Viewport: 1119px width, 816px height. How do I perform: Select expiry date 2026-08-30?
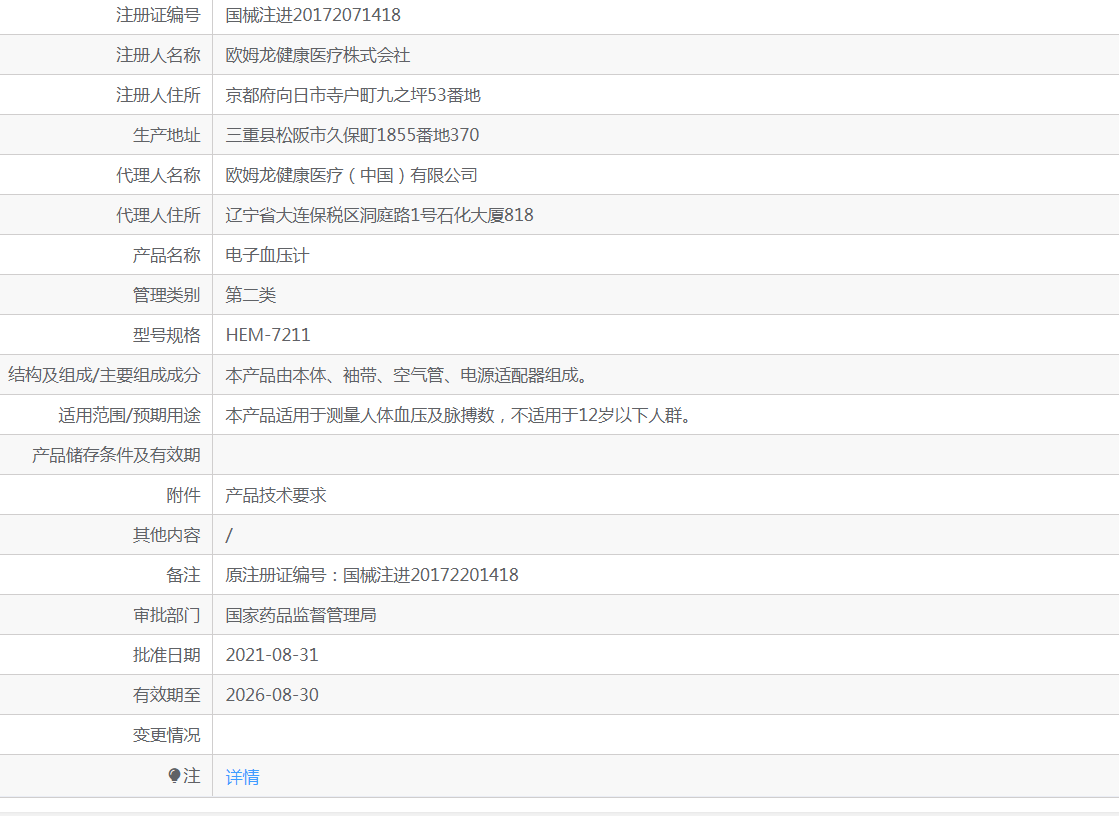pos(272,695)
